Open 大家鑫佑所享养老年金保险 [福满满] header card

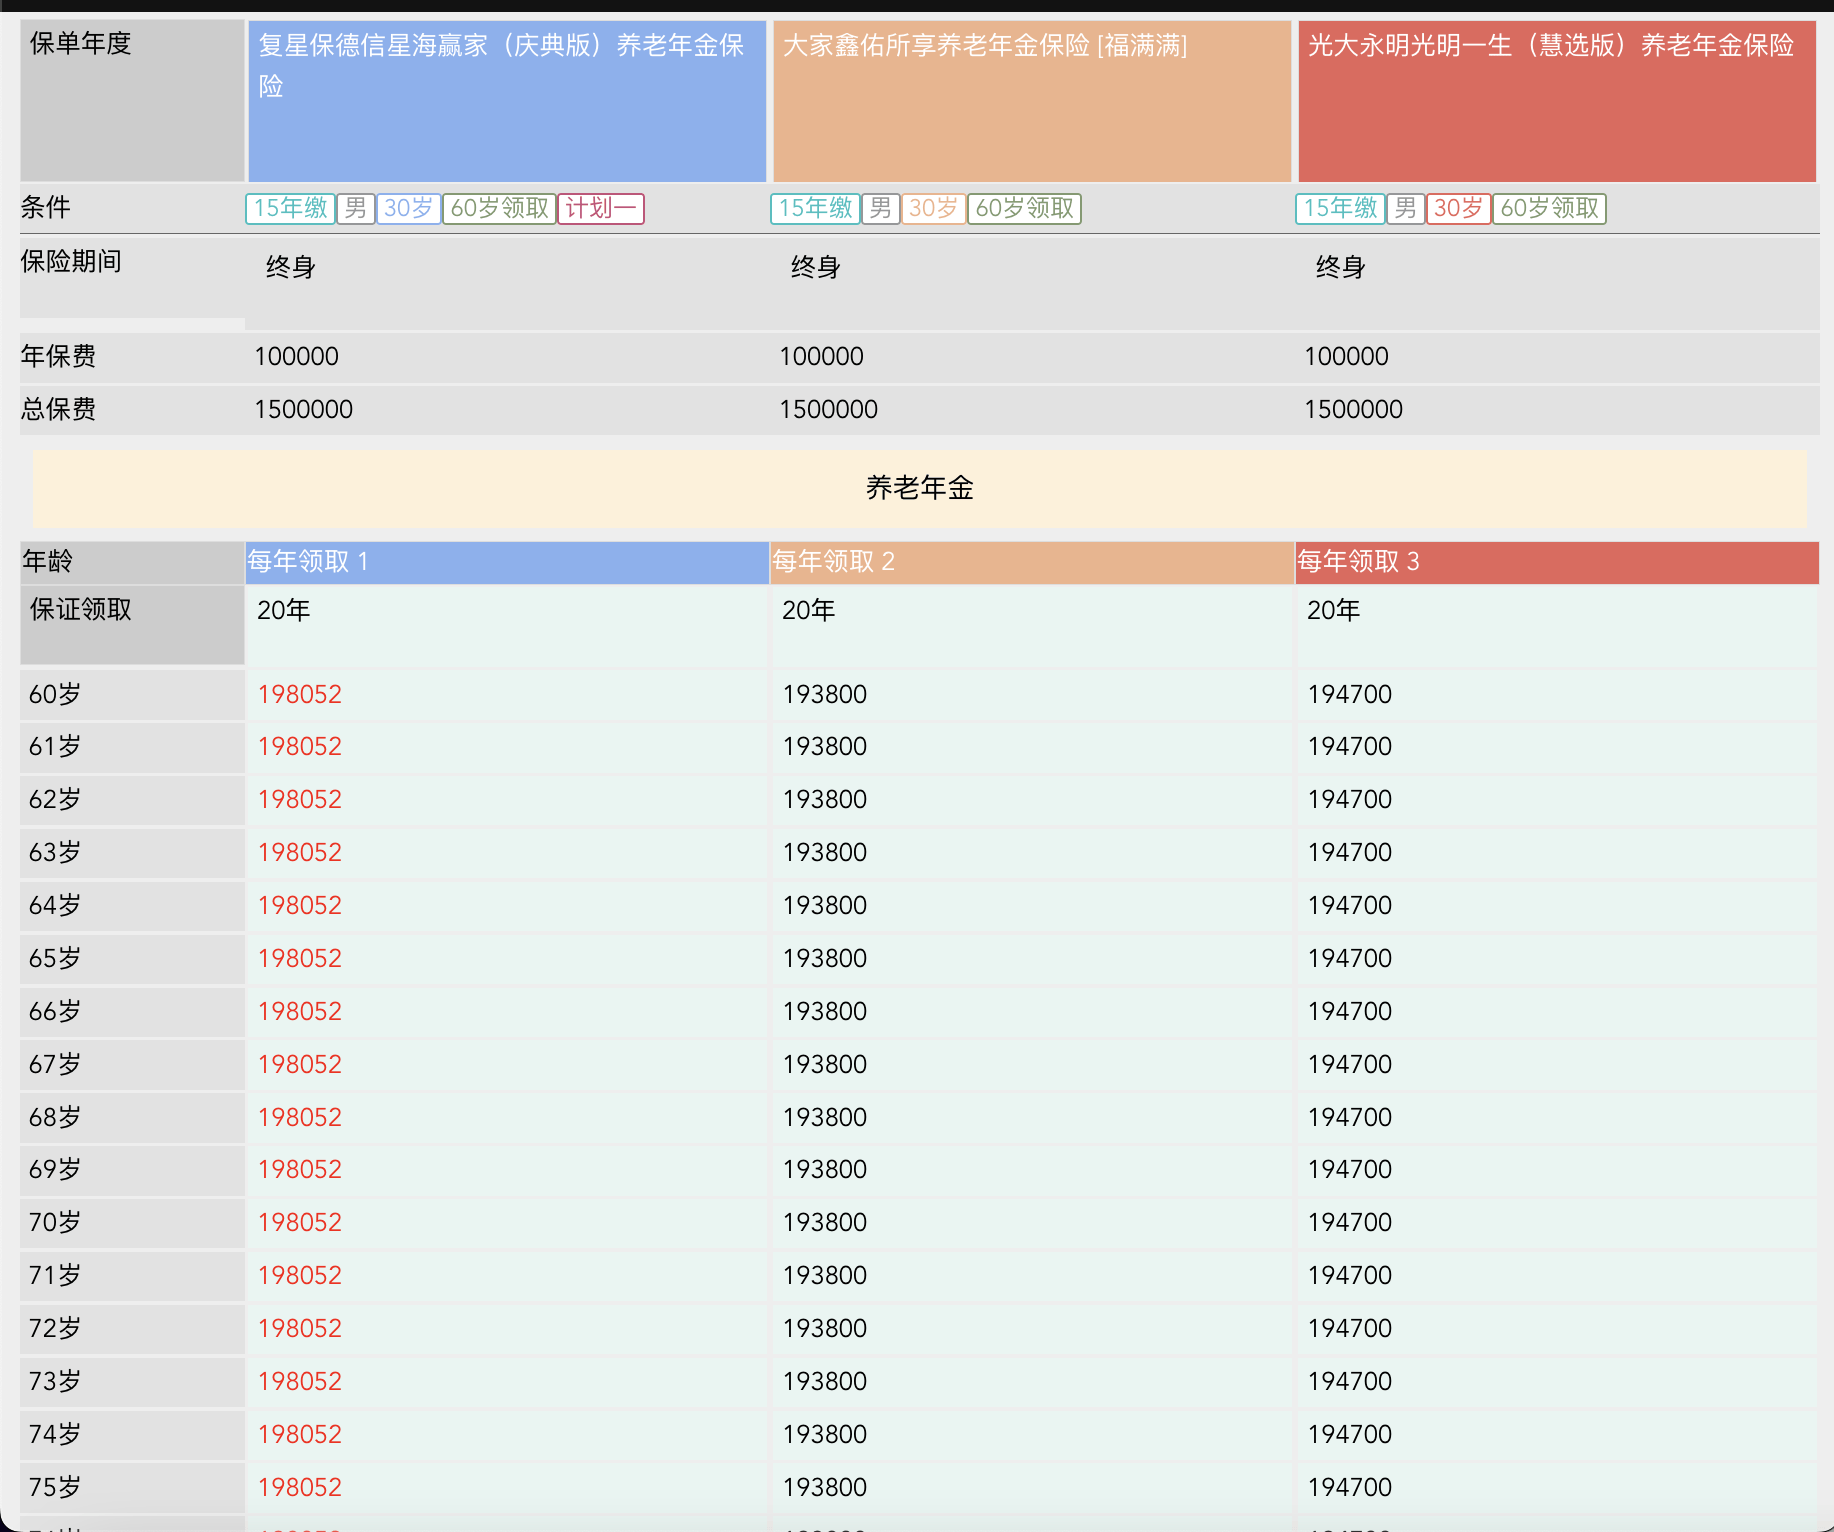coord(1032,101)
